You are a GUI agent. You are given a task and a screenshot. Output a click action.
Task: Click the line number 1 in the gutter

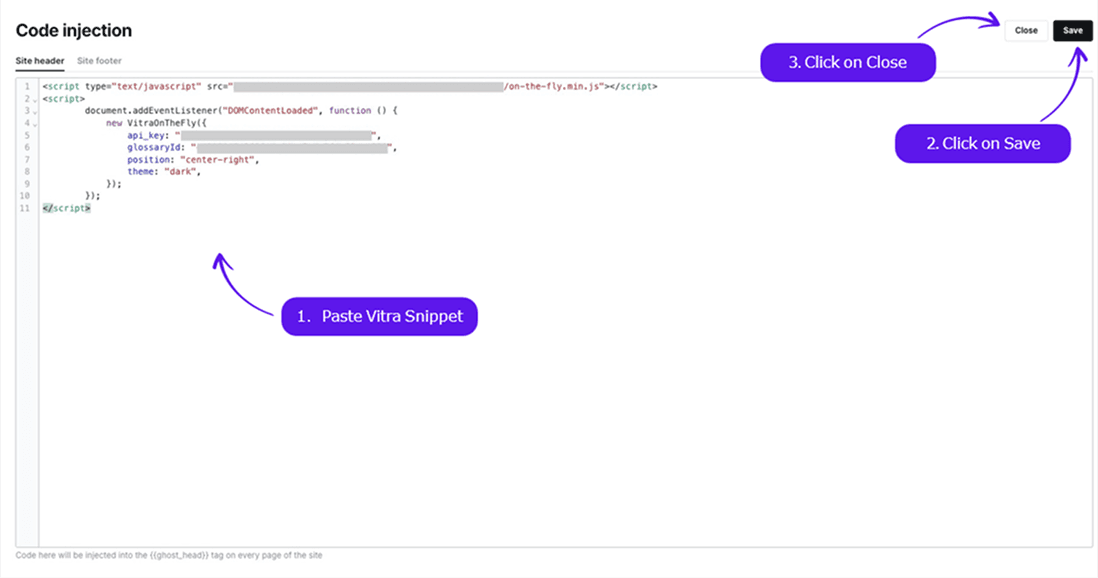[x=27, y=87]
